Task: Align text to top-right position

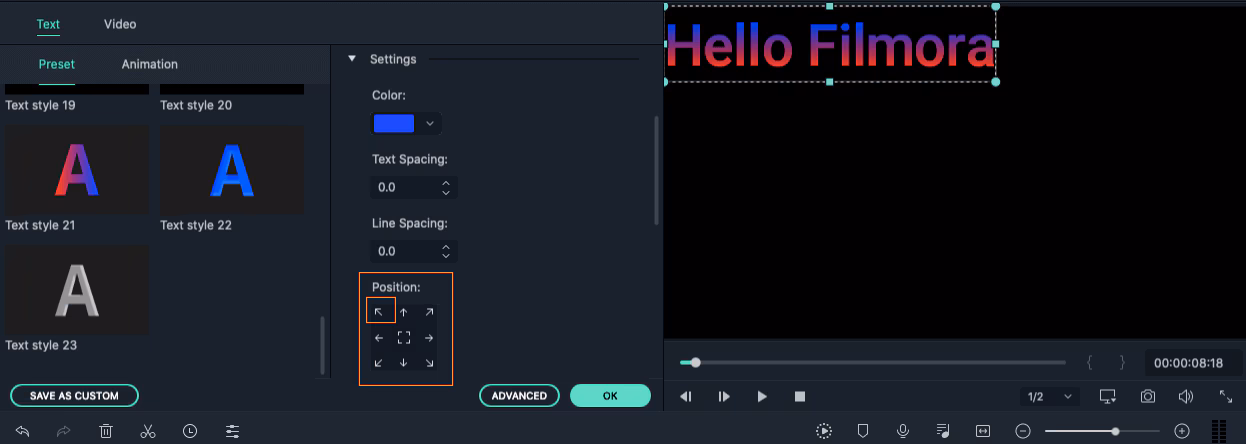Action: coord(428,312)
